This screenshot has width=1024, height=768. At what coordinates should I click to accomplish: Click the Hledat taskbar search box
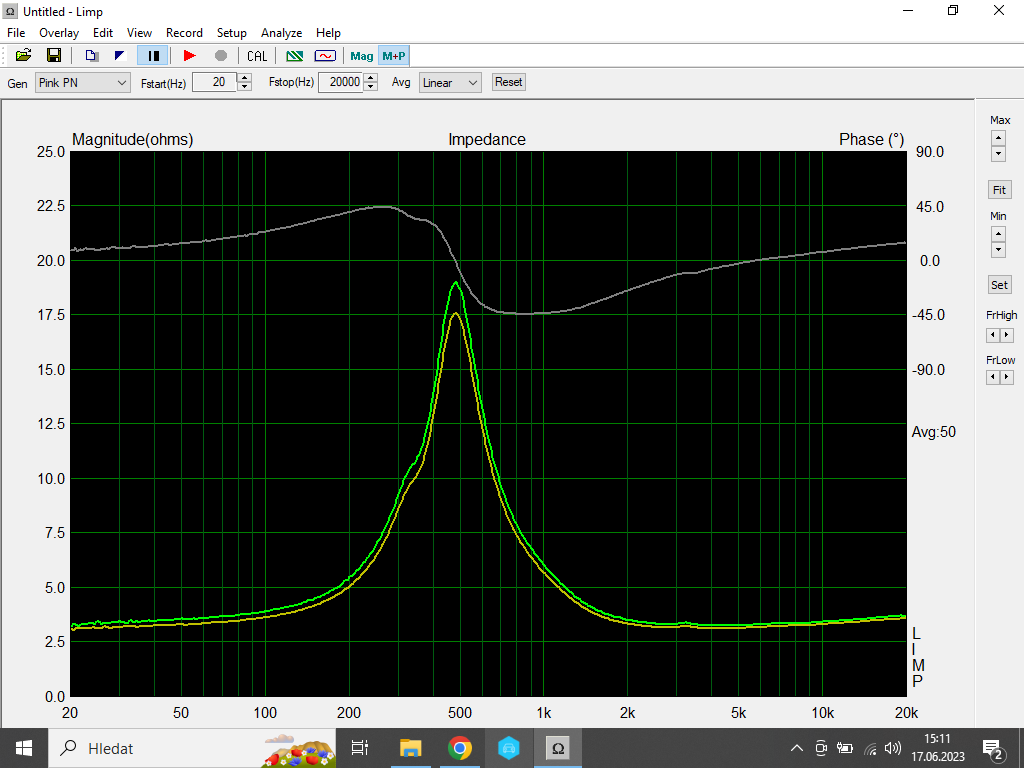click(x=192, y=748)
